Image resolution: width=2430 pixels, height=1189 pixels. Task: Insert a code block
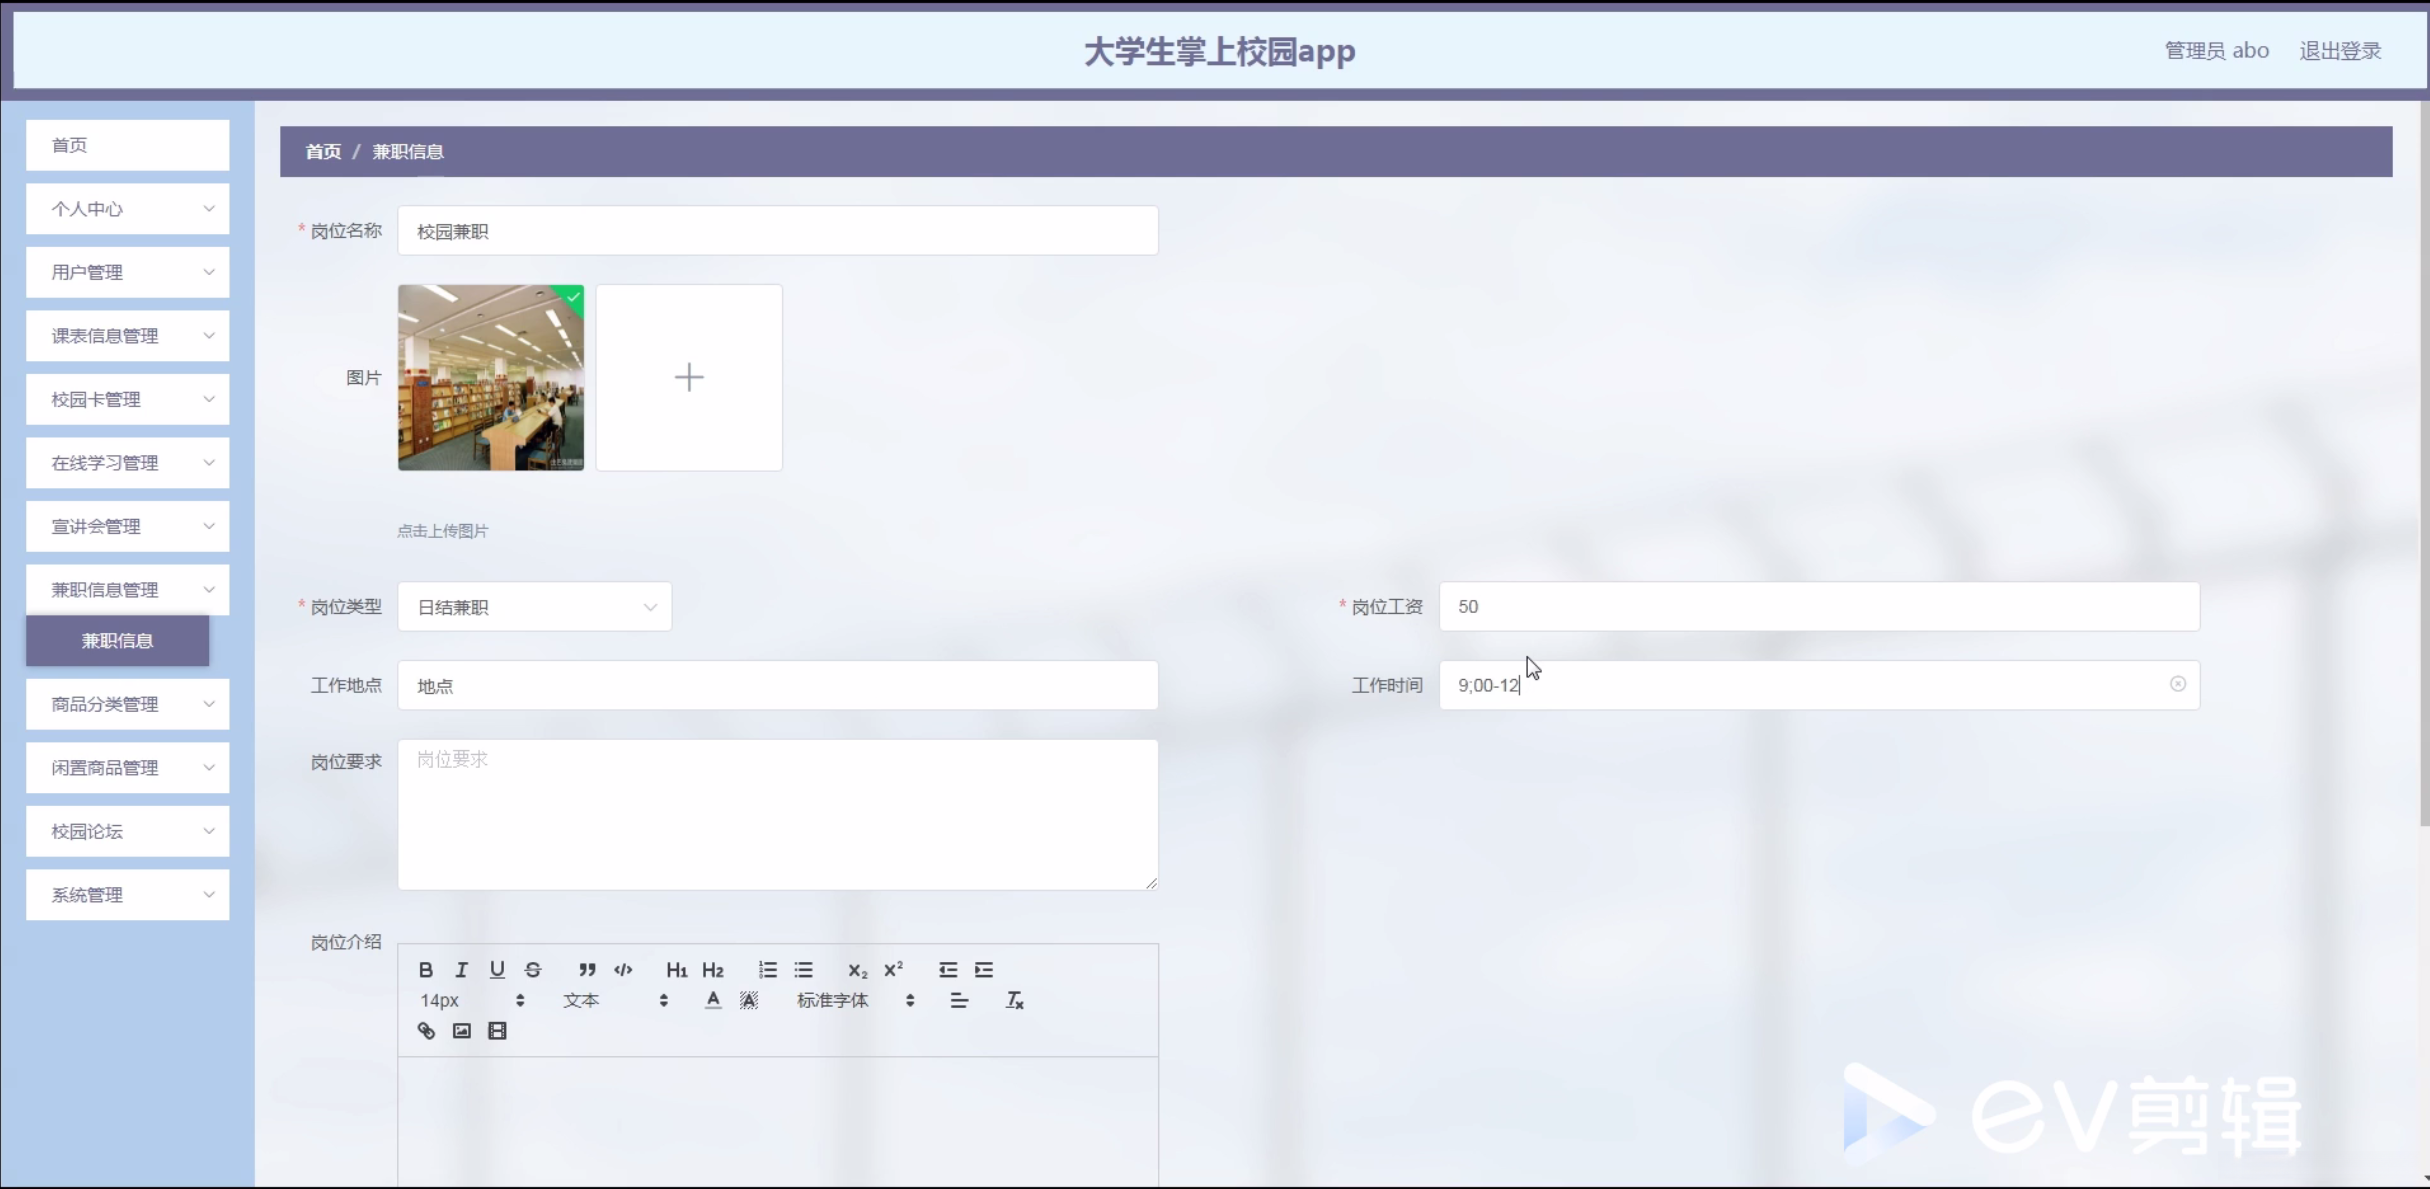[x=623, y=969]
